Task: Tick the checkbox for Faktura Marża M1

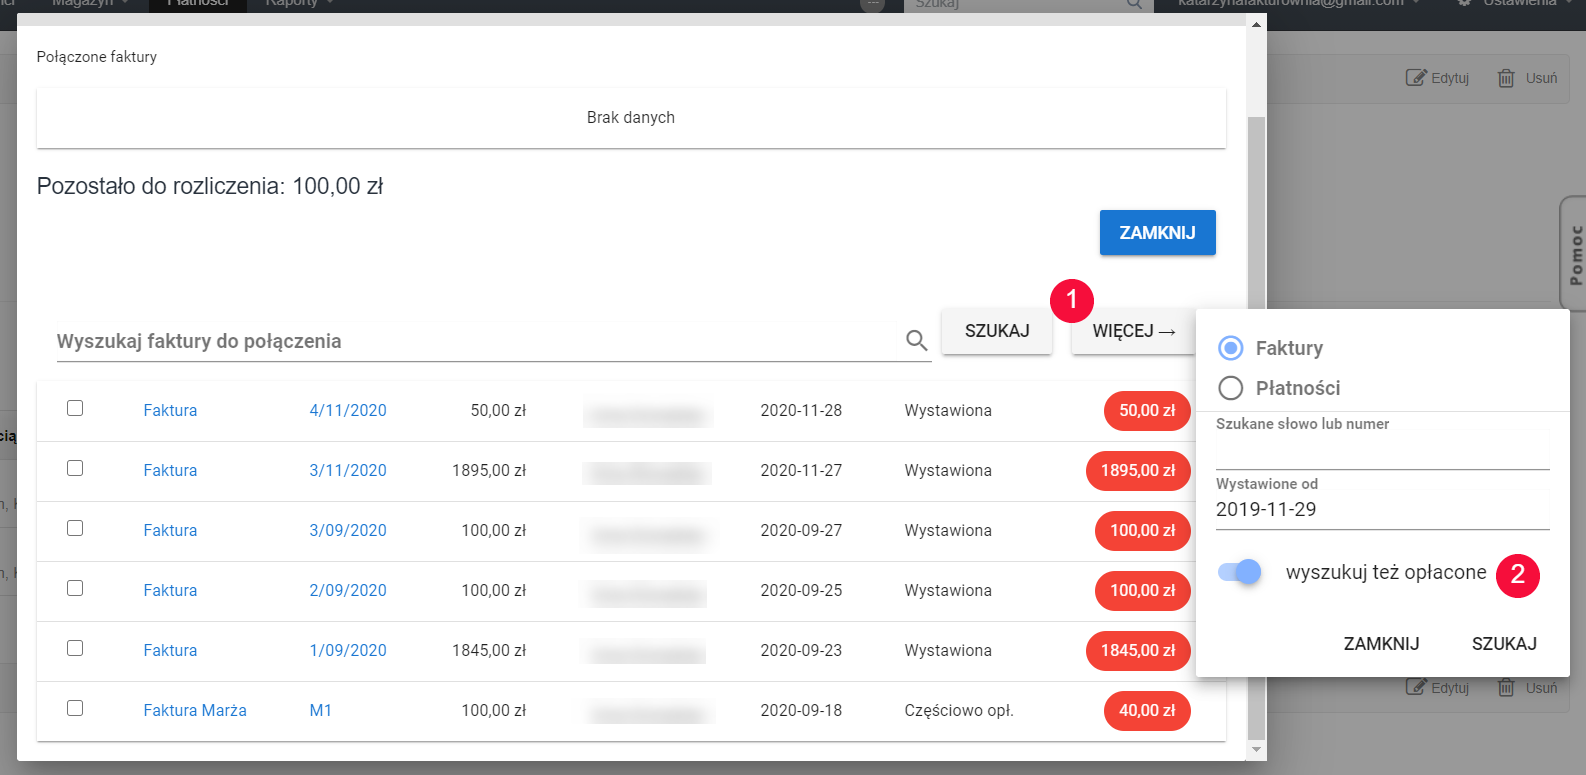Action: pos(75,708)
